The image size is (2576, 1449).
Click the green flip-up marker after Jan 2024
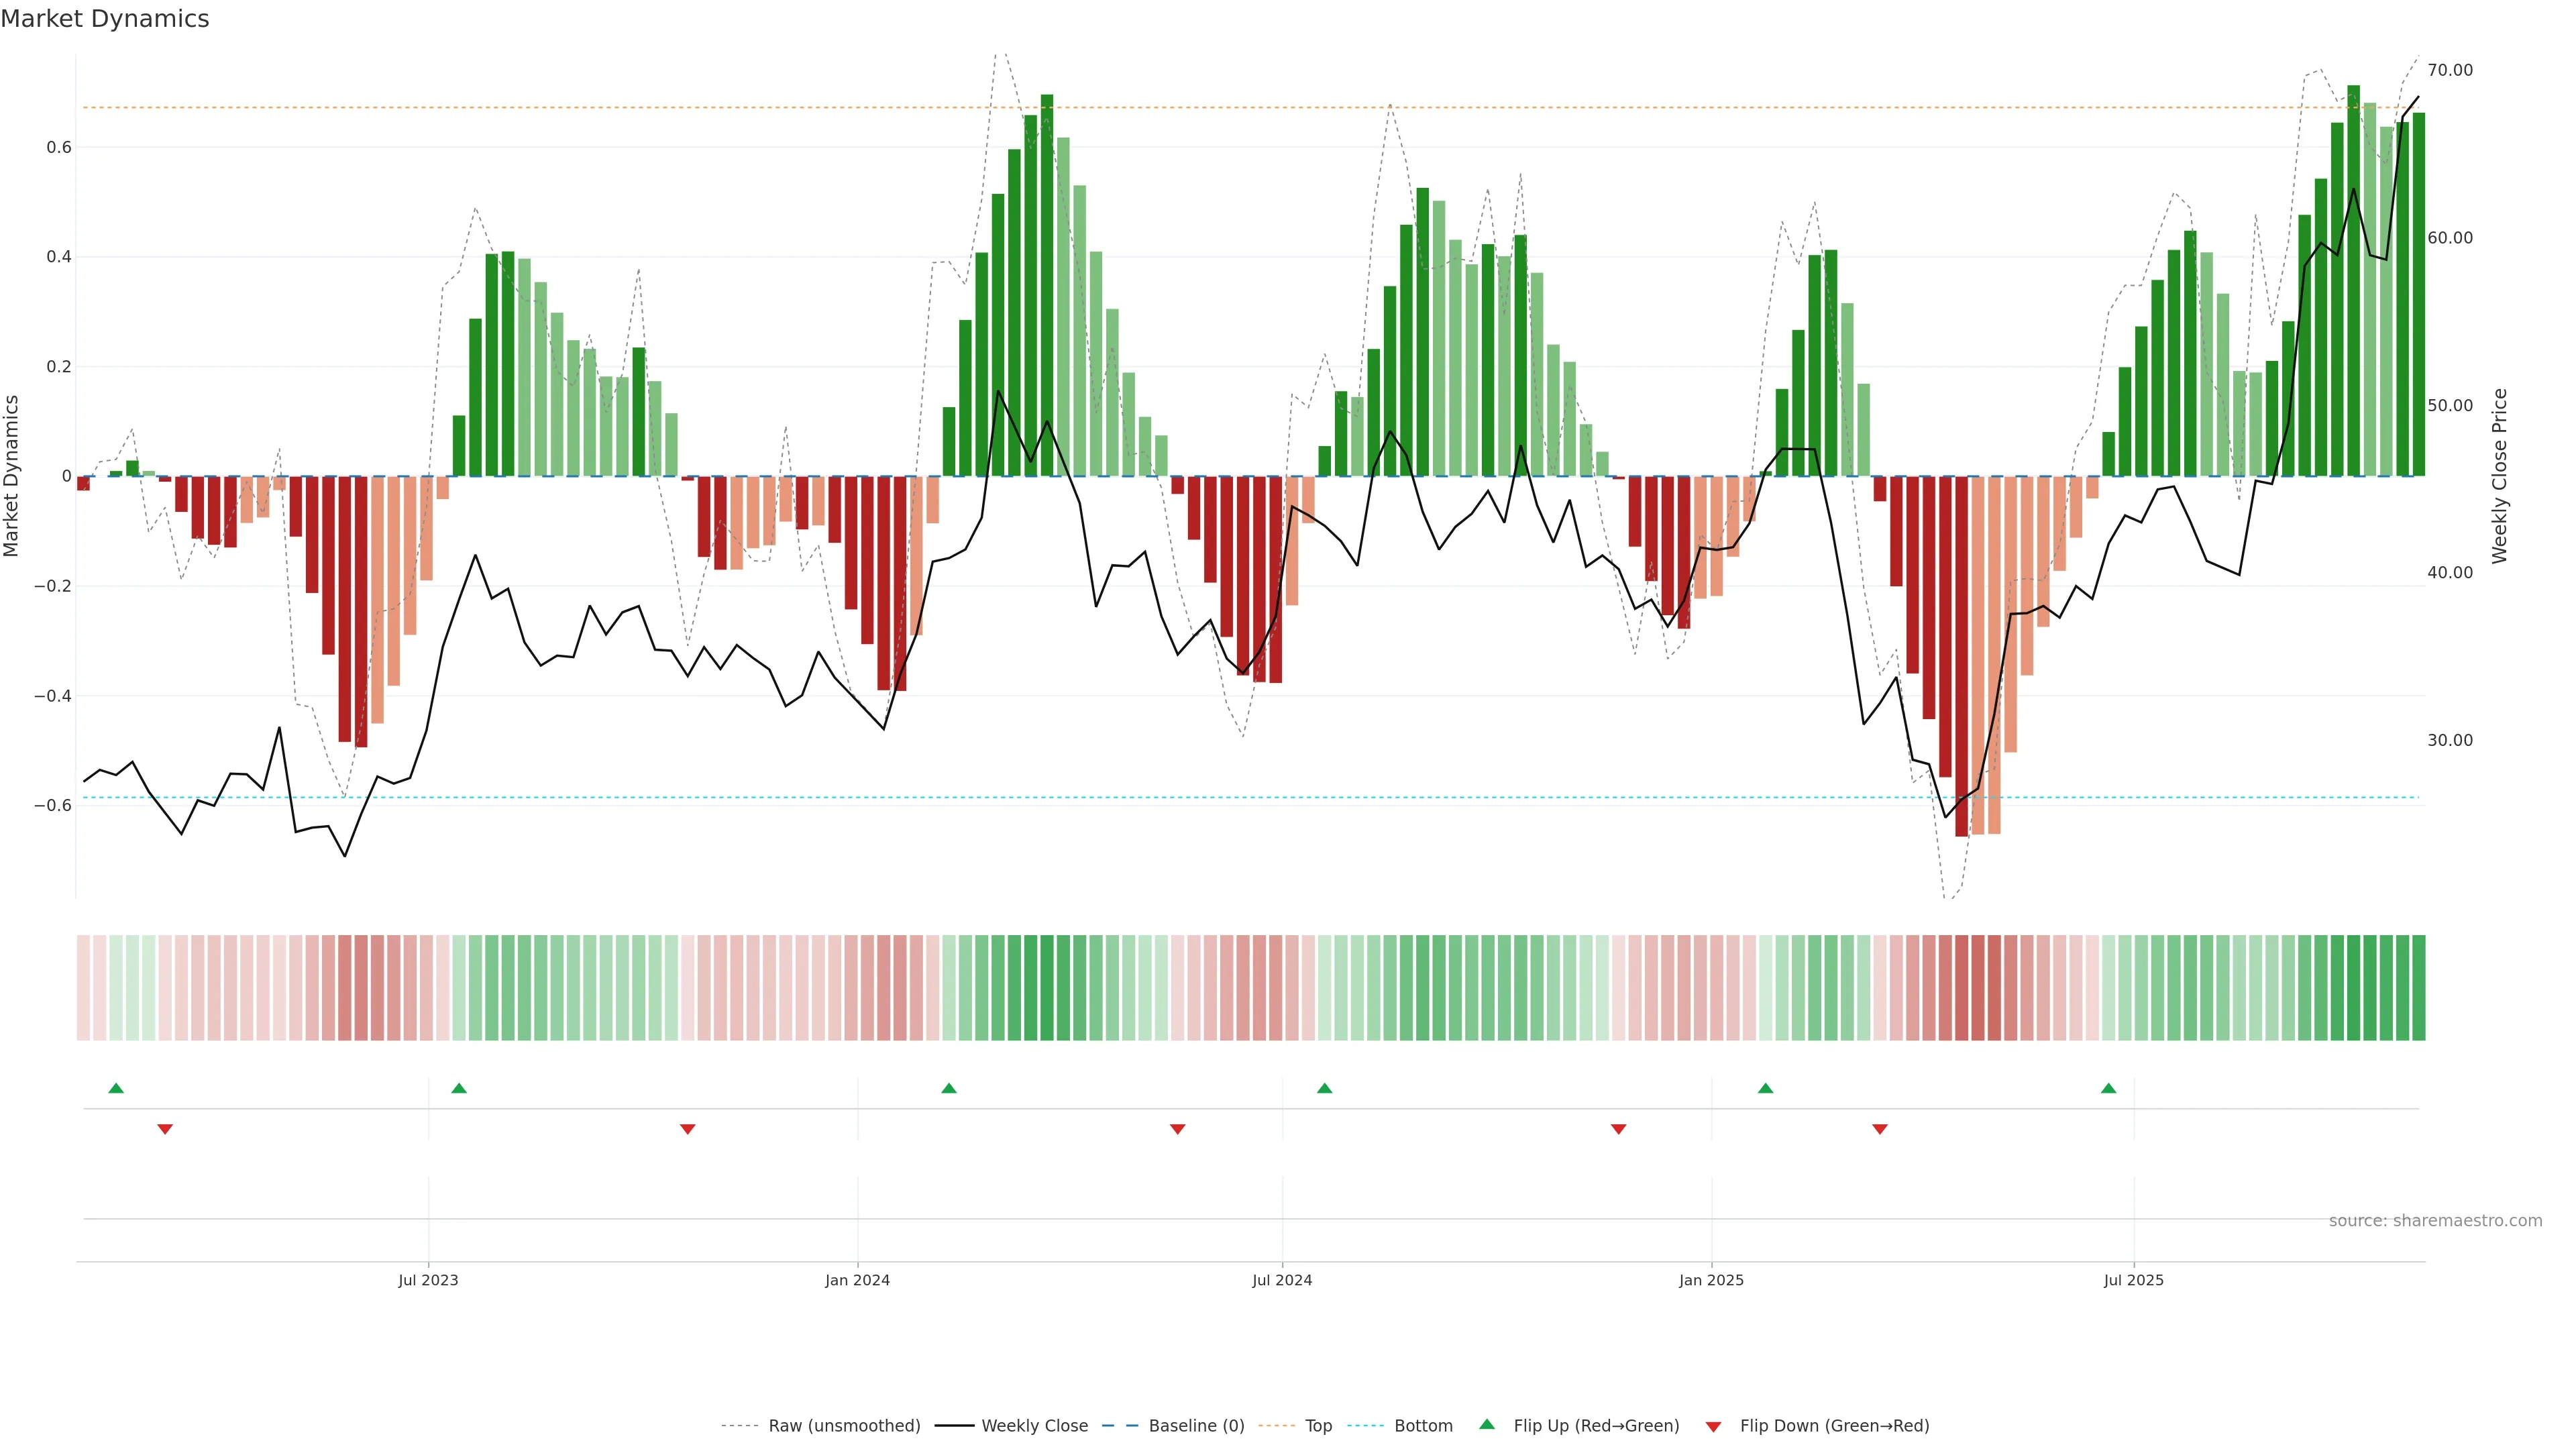tap(949, 1088)
